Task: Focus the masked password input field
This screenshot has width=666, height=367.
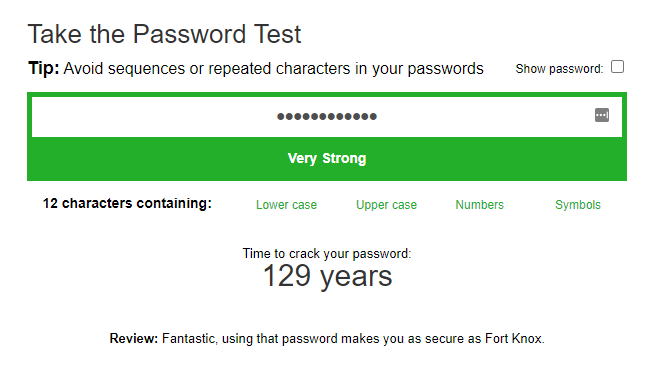Action: (327, 117)
